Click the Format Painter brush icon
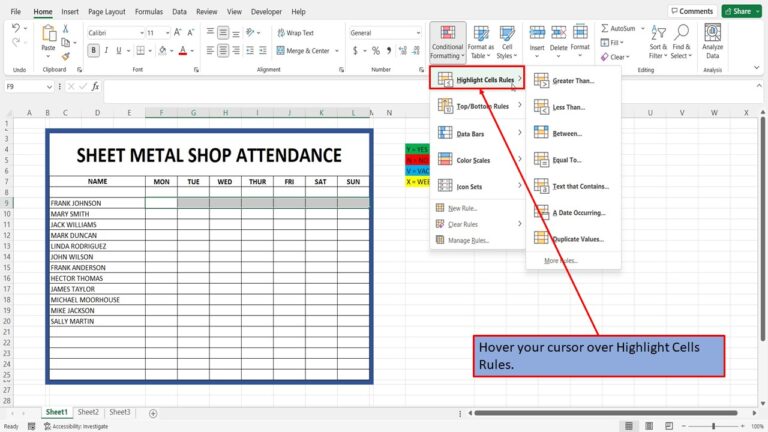Screen dimensions: 768x432 coord(66,56)
